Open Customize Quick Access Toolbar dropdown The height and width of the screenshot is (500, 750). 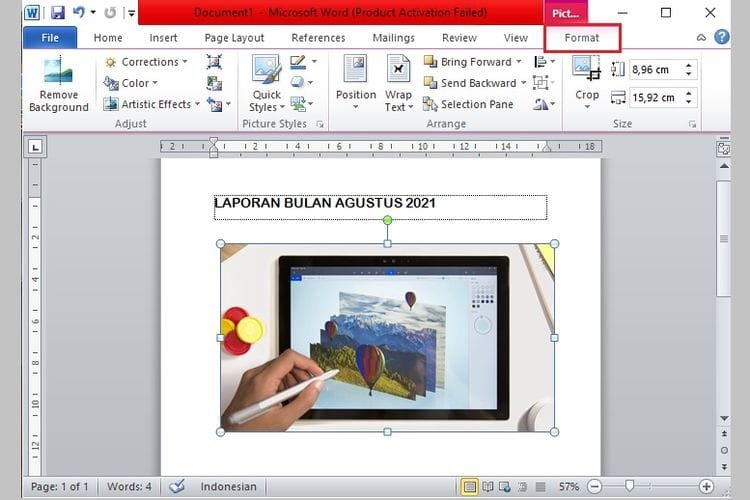pyautogui.click(x=131, y=13)
